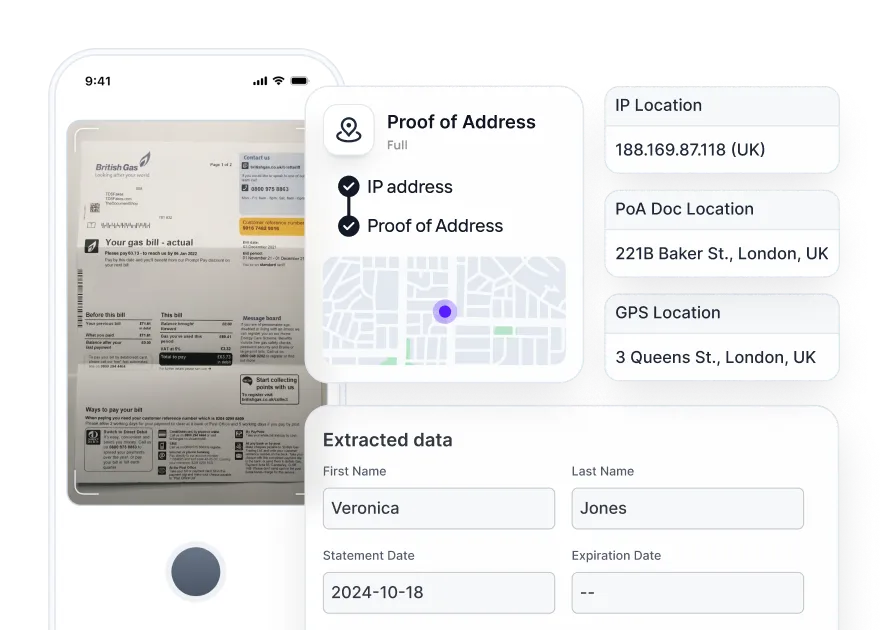Select the location marker on the map
This screenshot has width=888, height=630.
444,312
